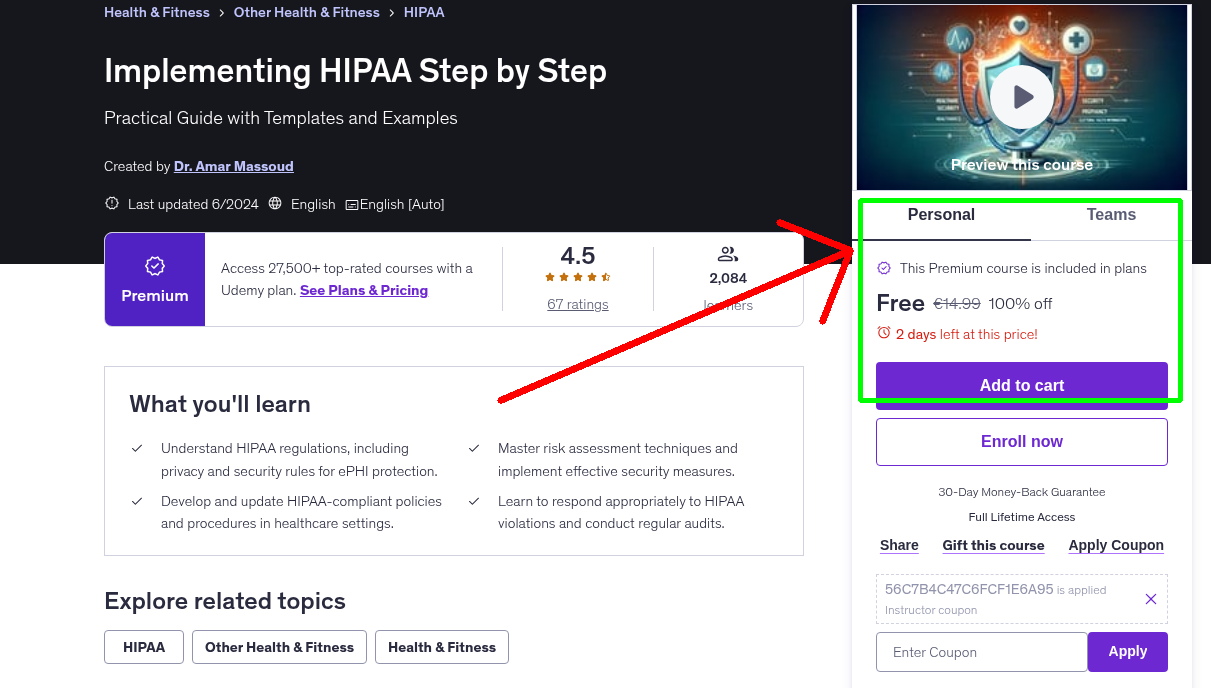Click the Premium badge icon
Viewport: 1211px width, 688px height.
click(154, 266)
